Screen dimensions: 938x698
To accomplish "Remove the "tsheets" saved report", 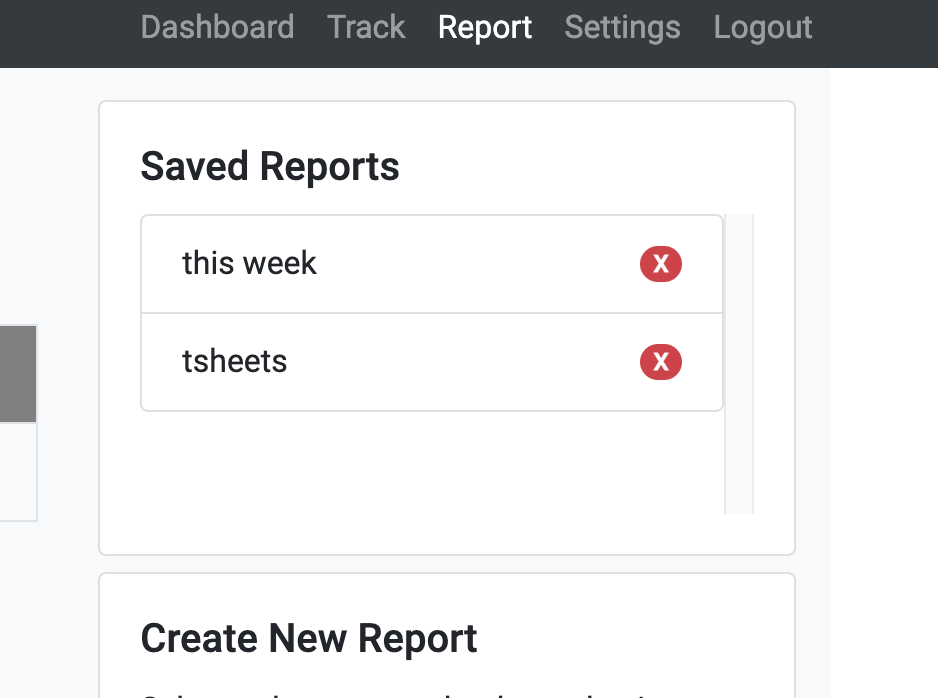I will point(660,362).
